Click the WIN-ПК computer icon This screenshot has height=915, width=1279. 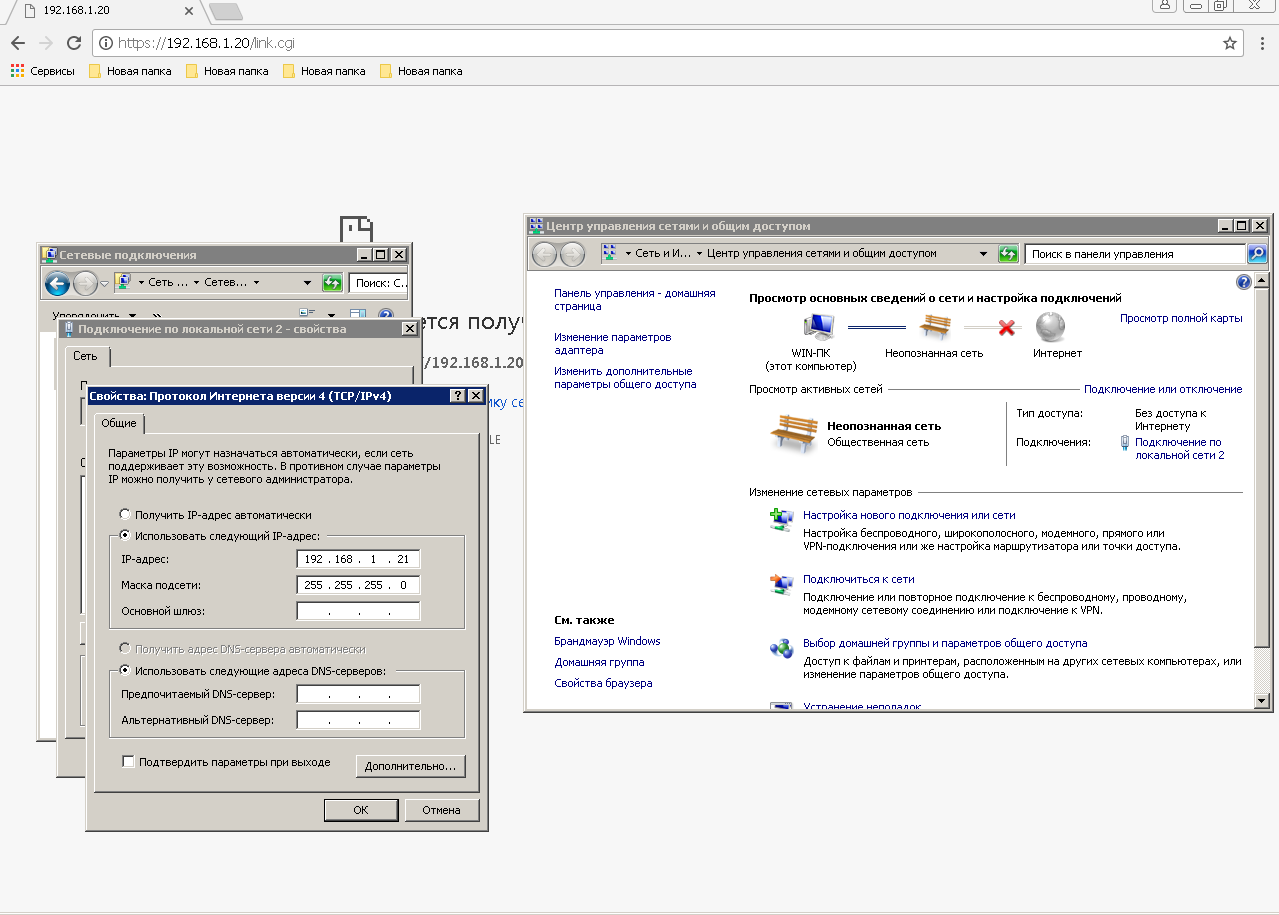820,327
